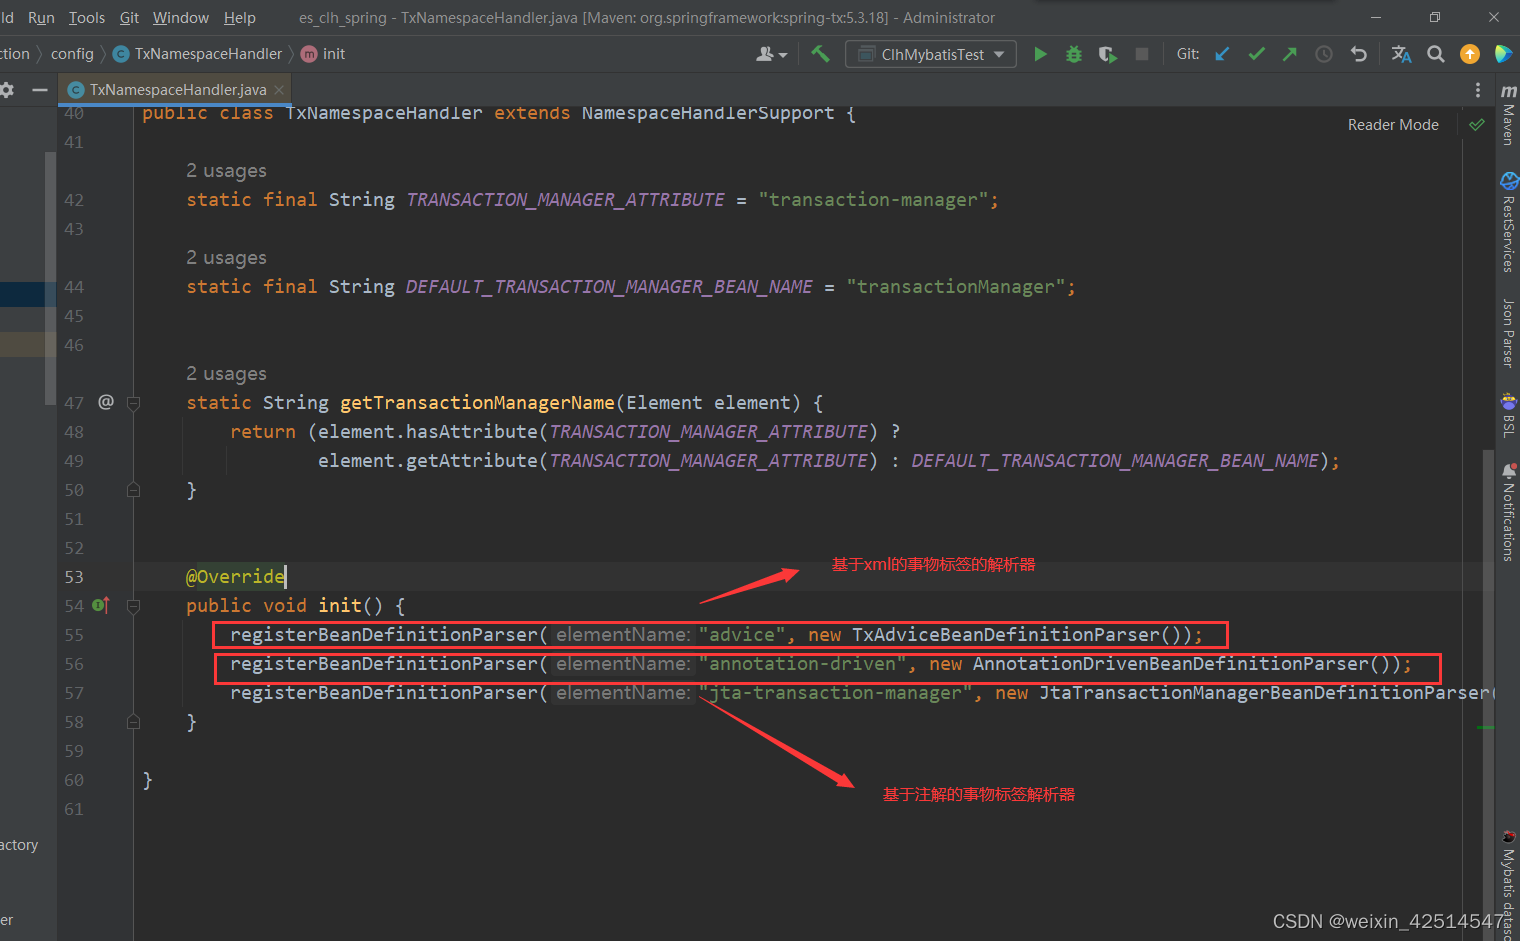Commit changes with the Git checkmark

point(1256,54)
